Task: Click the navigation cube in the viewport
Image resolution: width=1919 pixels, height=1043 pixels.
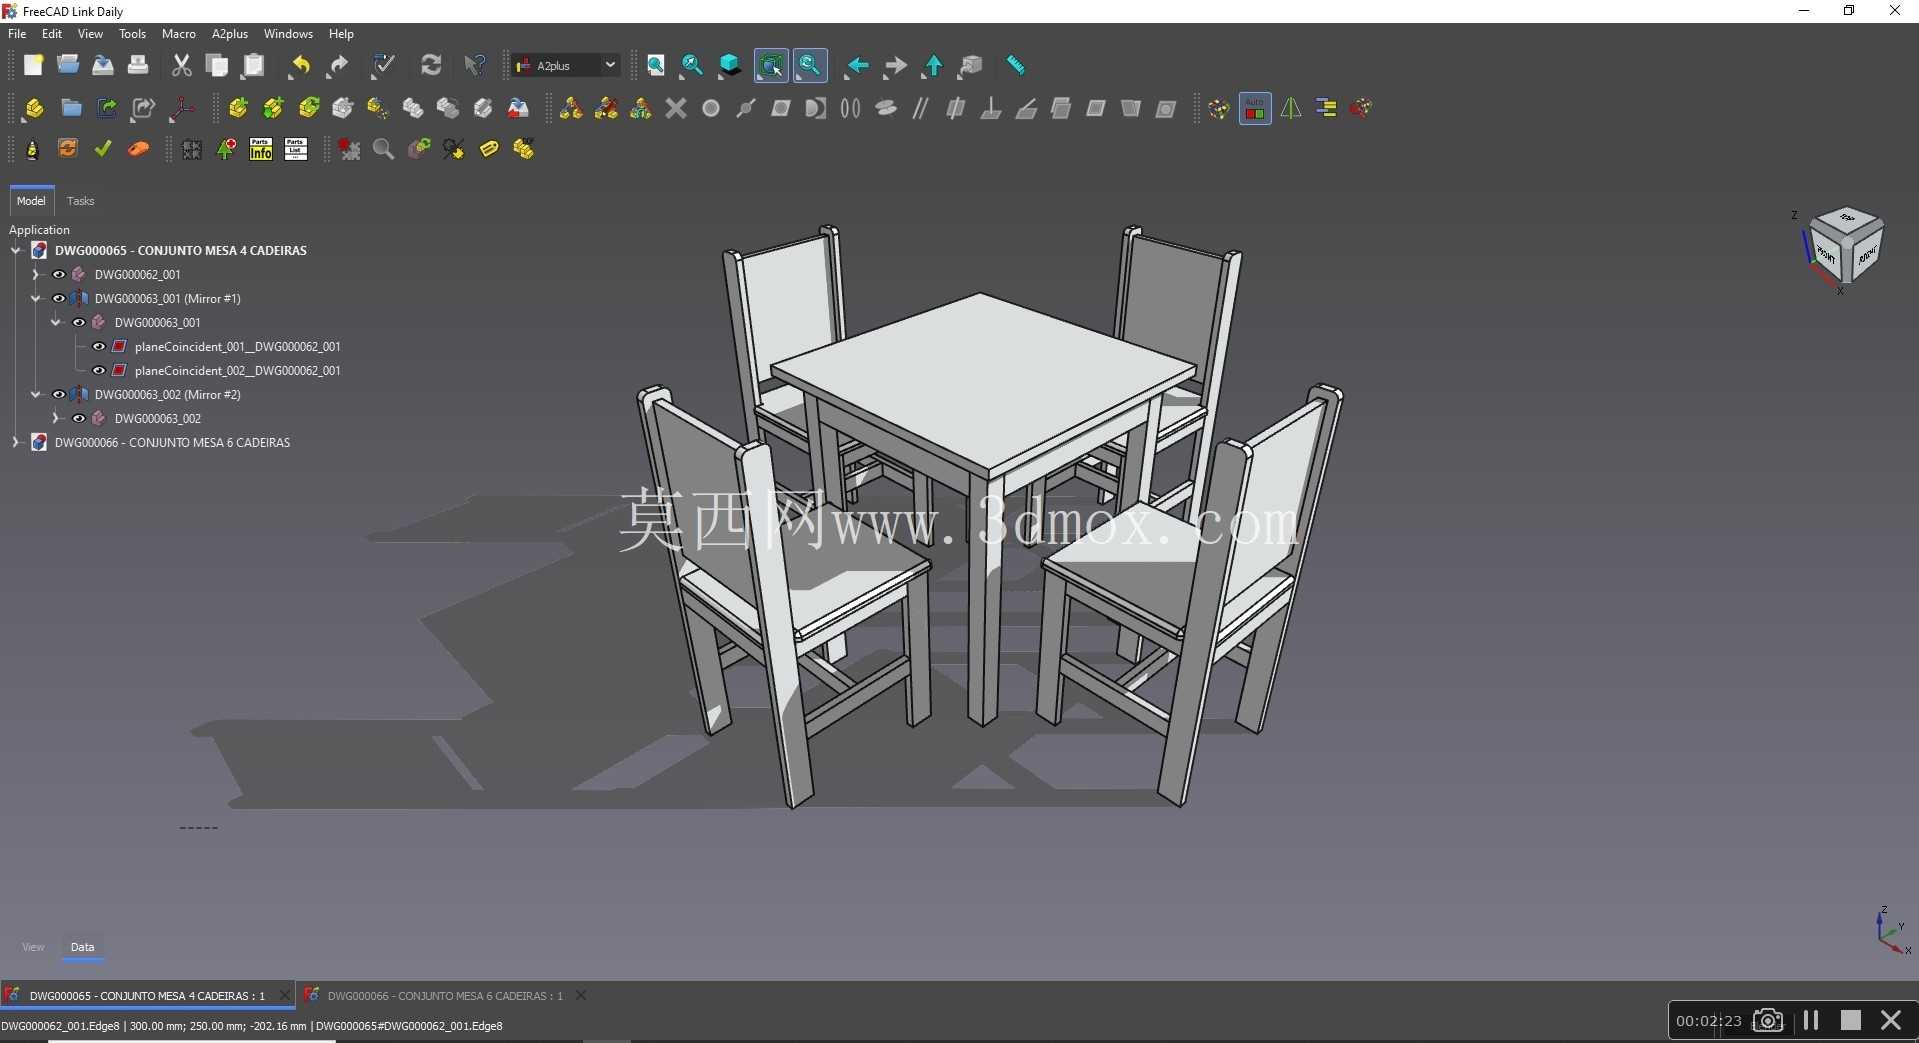Action: tap(1845, 247)
